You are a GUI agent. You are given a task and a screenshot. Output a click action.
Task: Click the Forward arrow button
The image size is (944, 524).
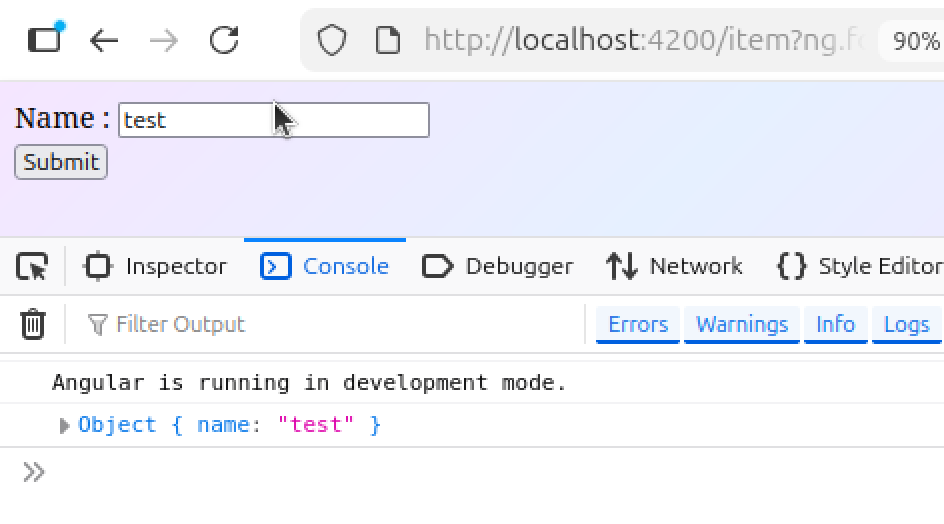[164, 40]
